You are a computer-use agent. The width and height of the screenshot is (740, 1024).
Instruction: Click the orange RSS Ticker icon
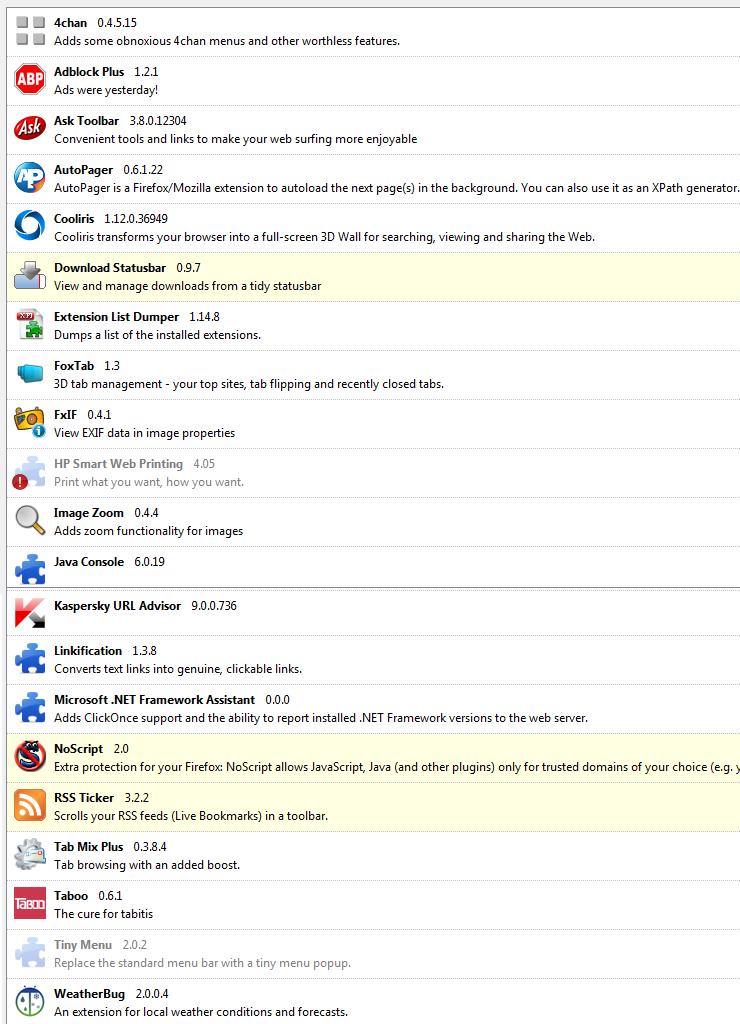coord(30,805)
